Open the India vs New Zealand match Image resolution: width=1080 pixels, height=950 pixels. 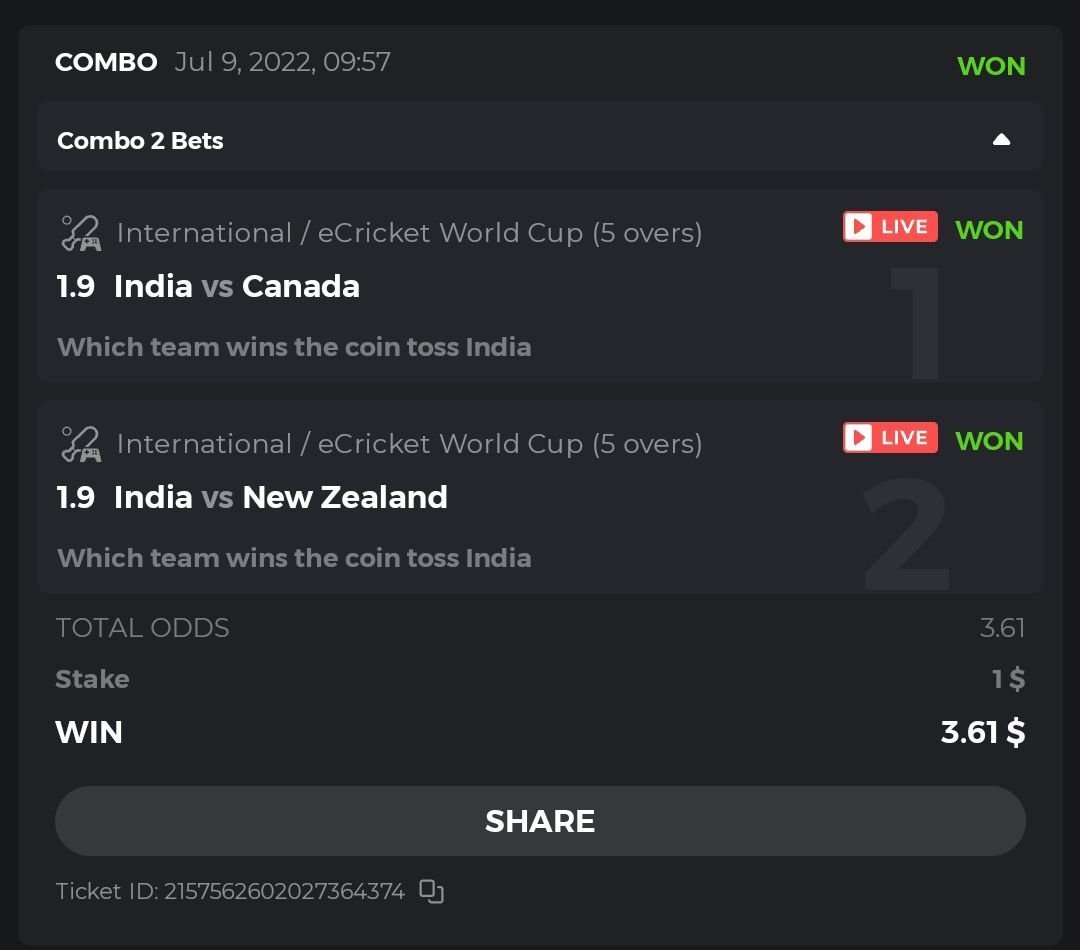click(x=280, y=498)
